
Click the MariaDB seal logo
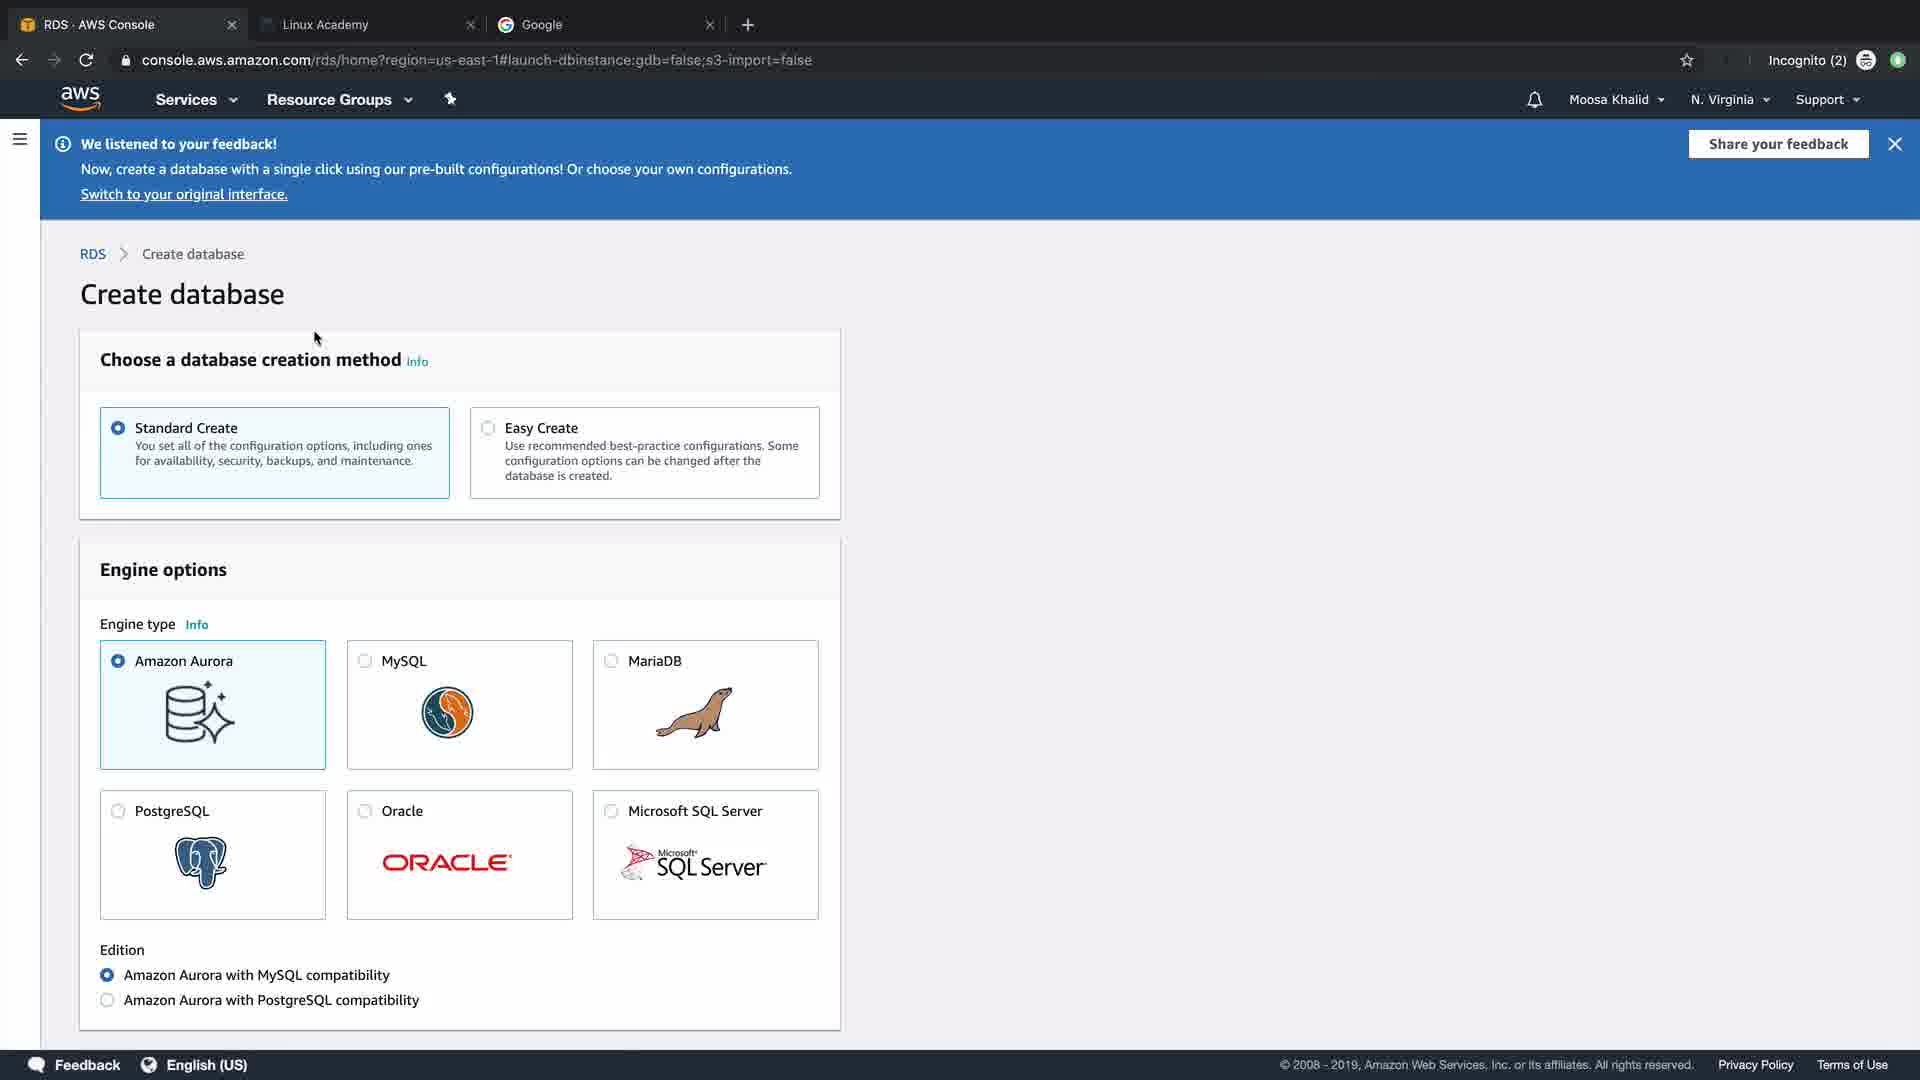(x=694, y=713)
